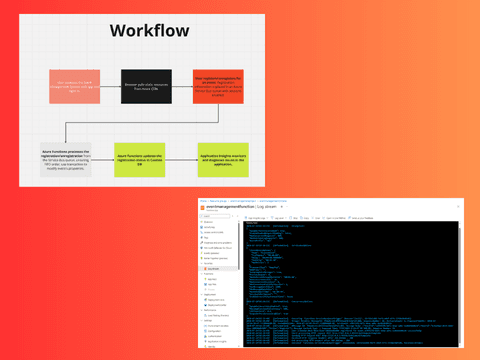
Task: Open the Log Level filter dropdown
Action: coord(279,218)
